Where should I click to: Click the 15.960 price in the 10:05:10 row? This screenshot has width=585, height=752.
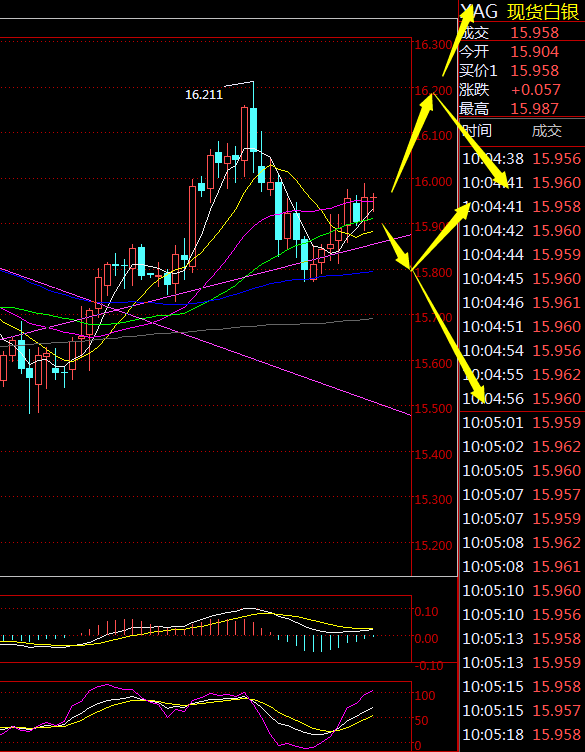pyautogui.click(x=557, y=590)
